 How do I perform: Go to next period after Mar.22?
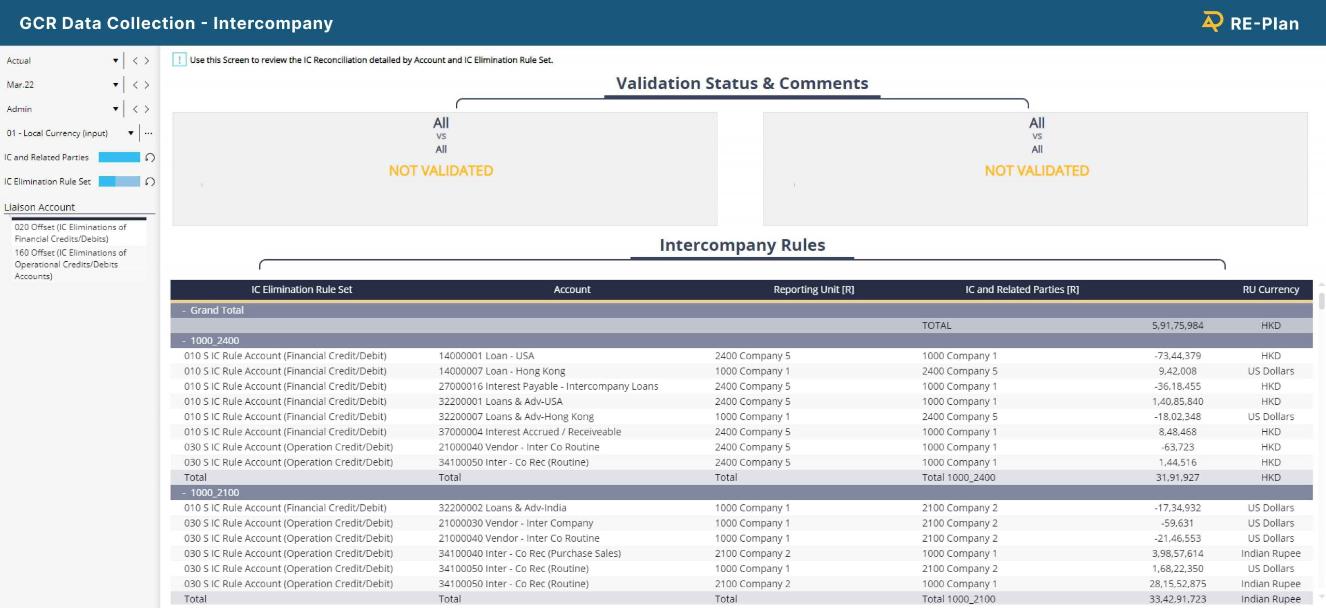click(x=147, y=85)
